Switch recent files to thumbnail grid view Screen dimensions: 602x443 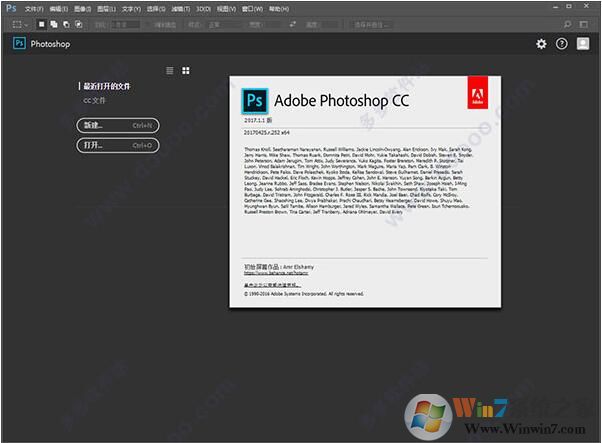point(186,71)
